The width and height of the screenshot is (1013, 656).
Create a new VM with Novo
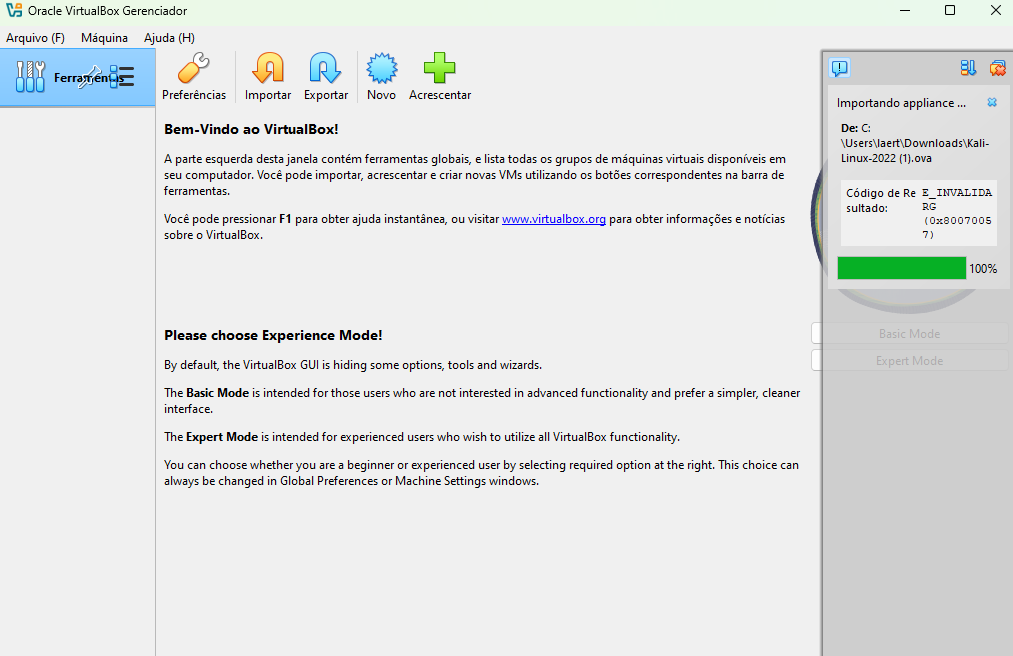[381, 77]
